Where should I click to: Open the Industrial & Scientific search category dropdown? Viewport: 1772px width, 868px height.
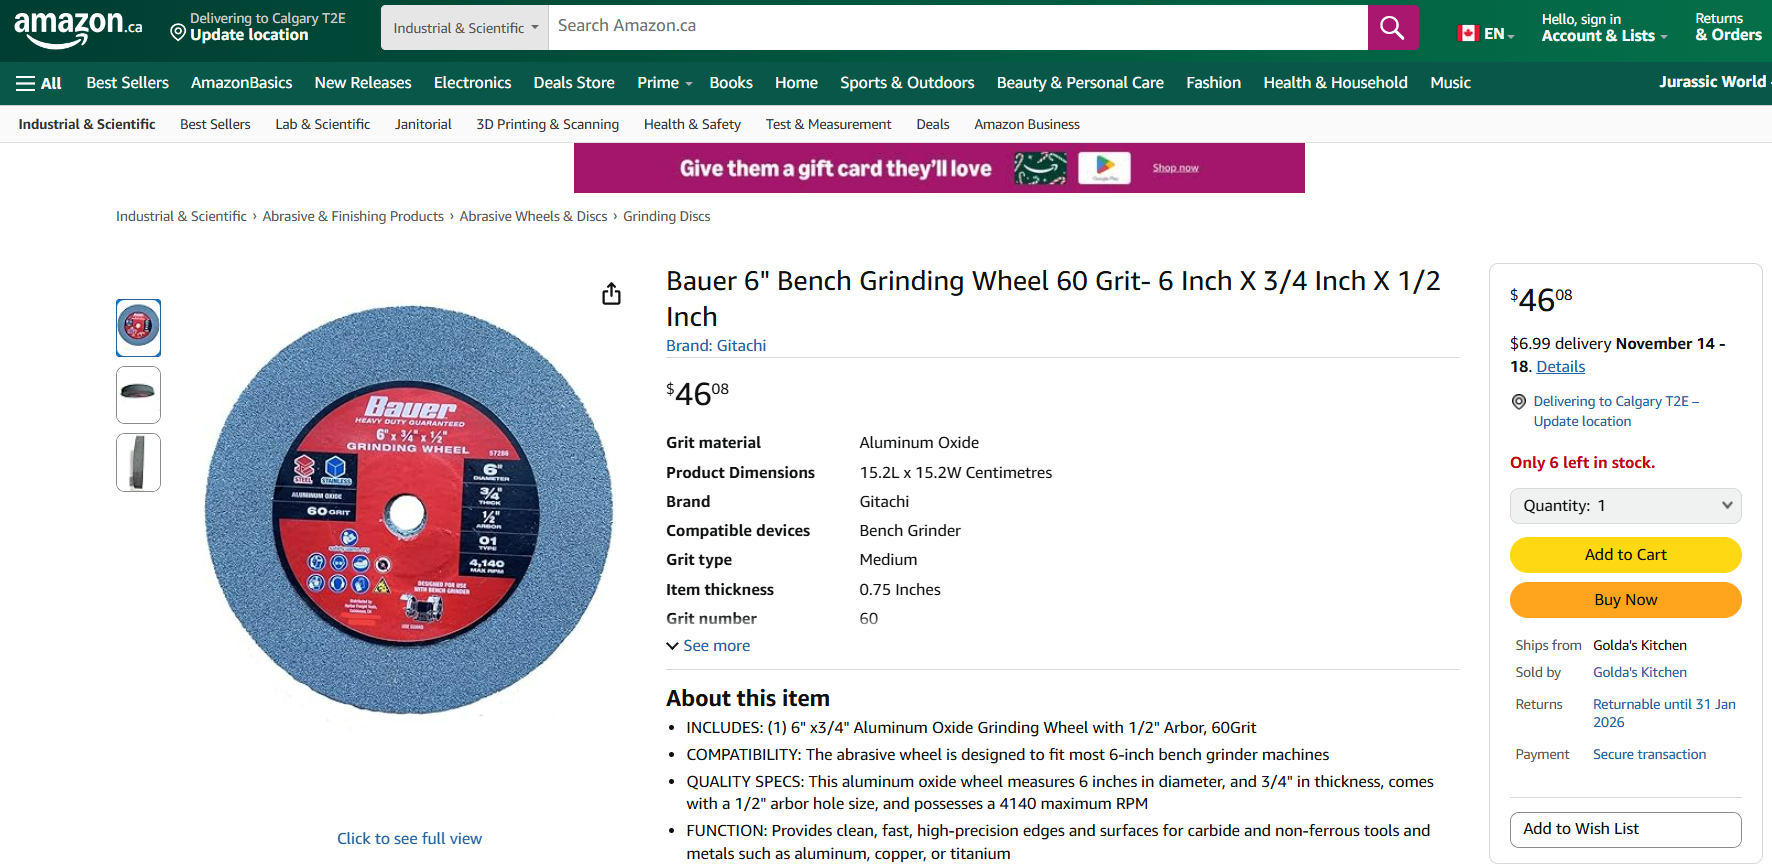point(465,28)
